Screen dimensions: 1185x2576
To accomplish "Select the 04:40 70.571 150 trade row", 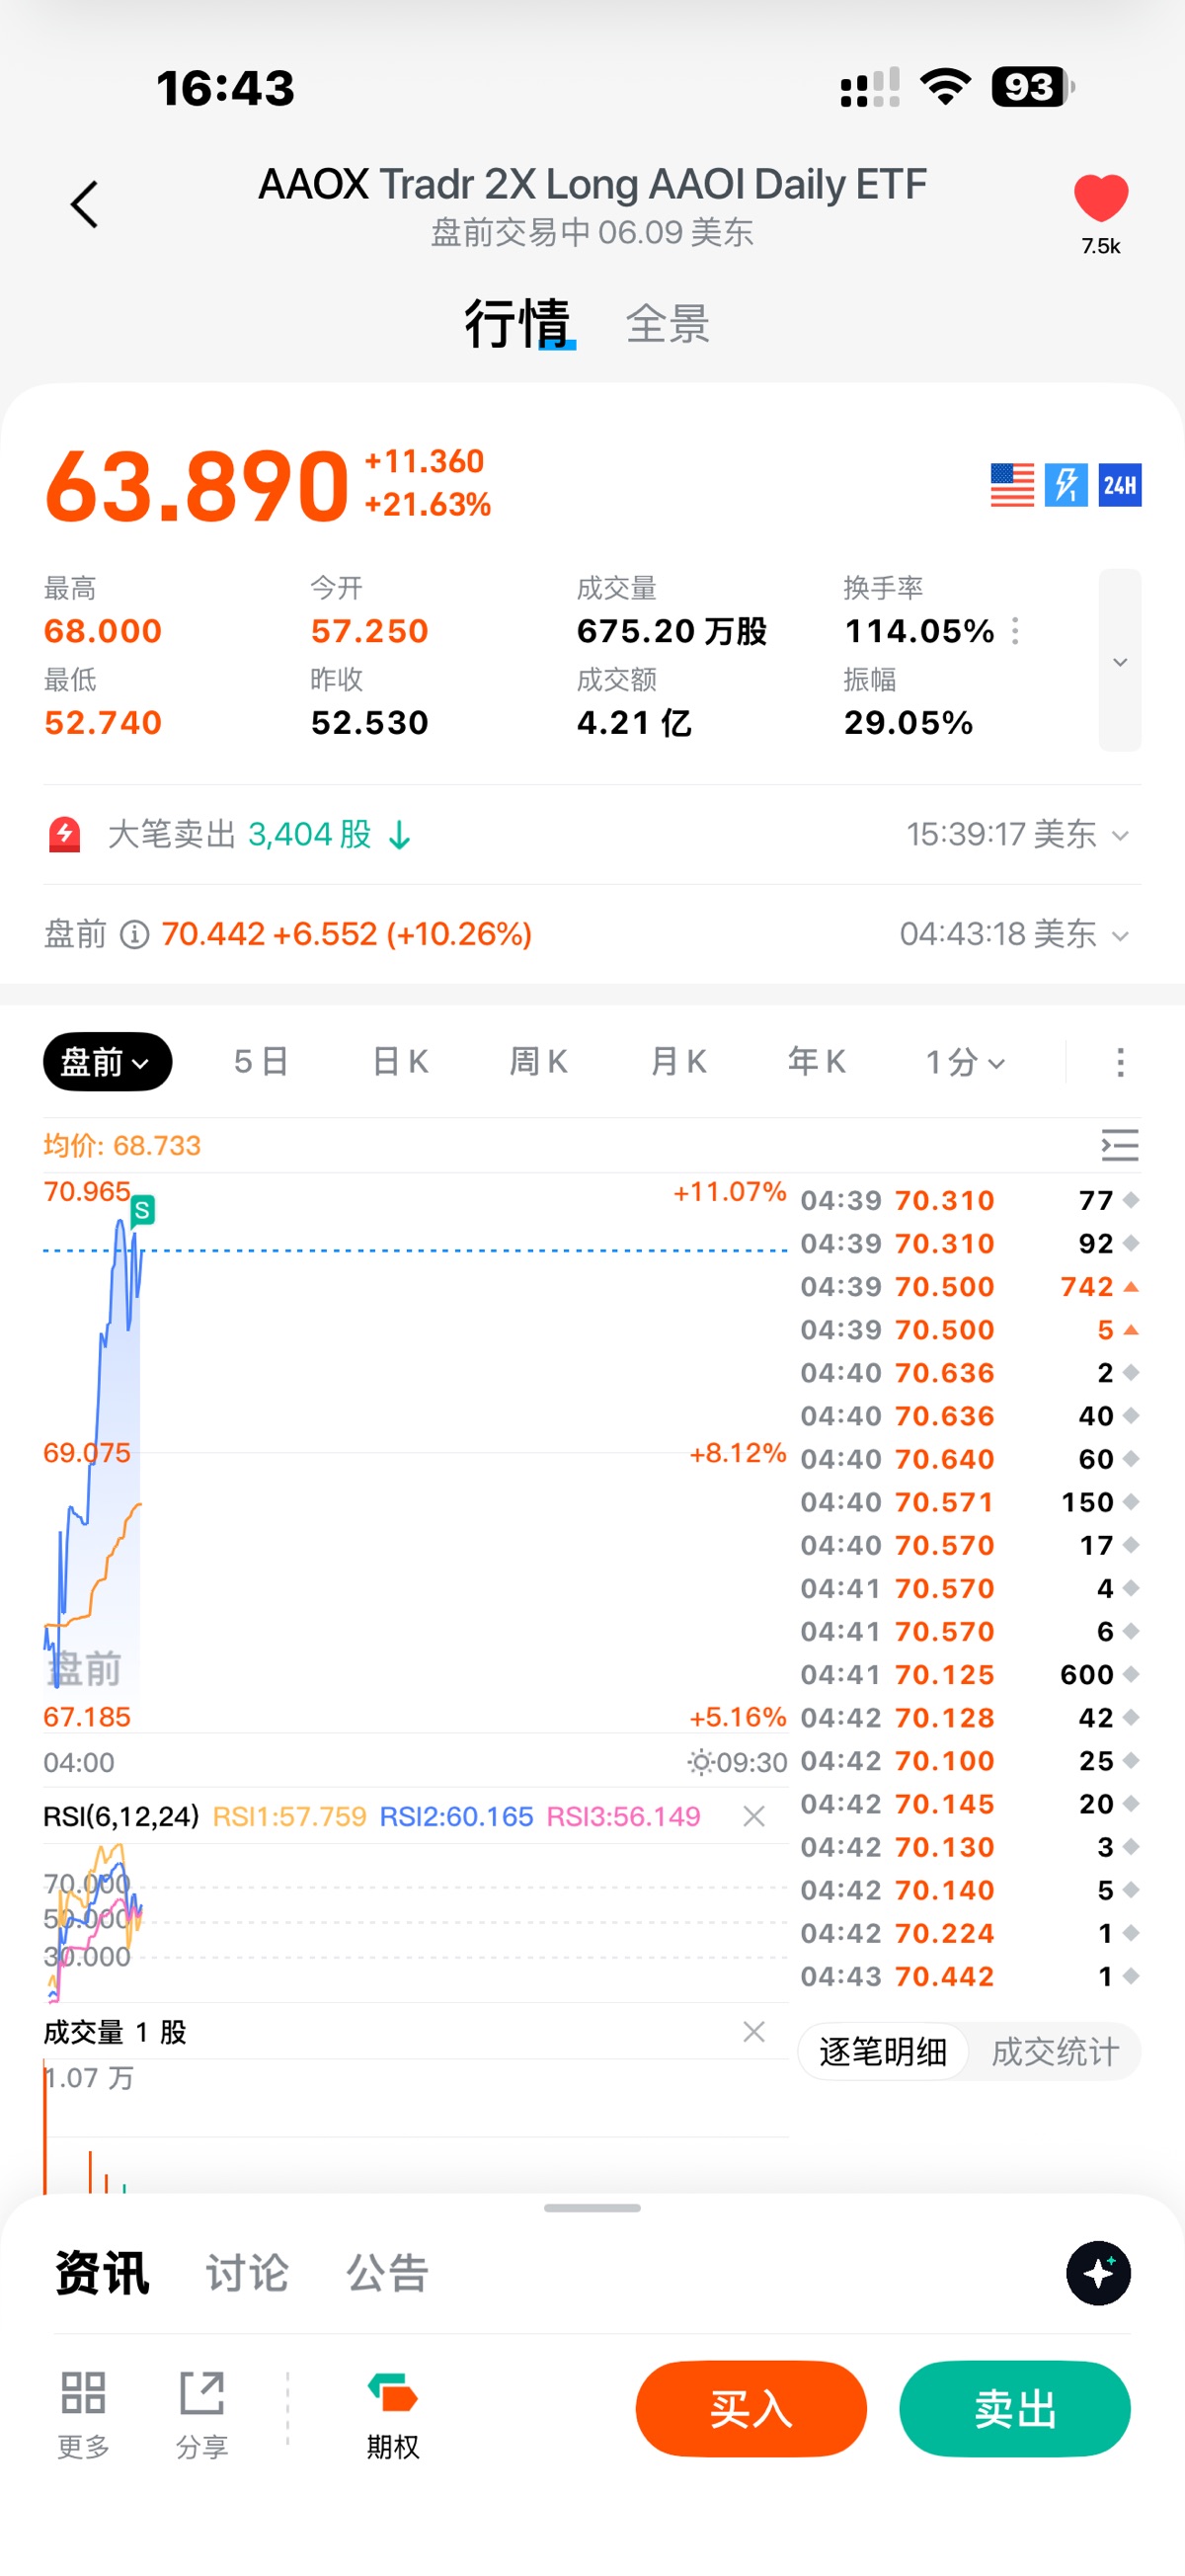I will coord(970,1503).
